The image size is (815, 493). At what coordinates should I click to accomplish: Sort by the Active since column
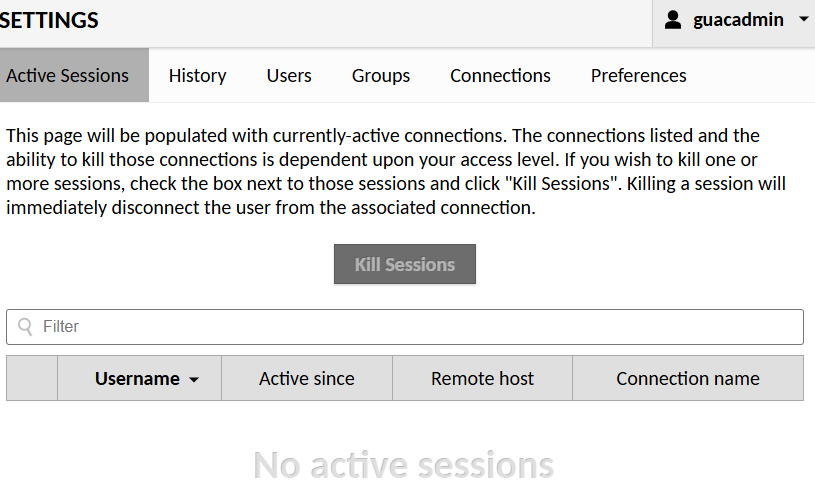pyautogui.click(x=307, y=379)
